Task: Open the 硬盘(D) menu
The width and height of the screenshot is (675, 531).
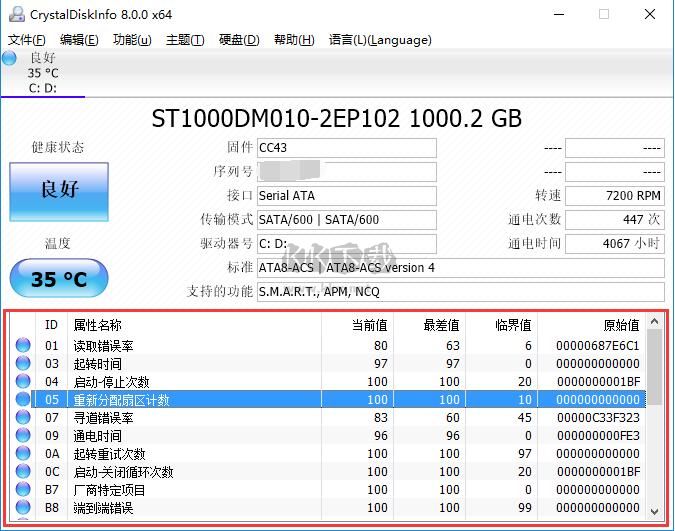Action: 239,40
